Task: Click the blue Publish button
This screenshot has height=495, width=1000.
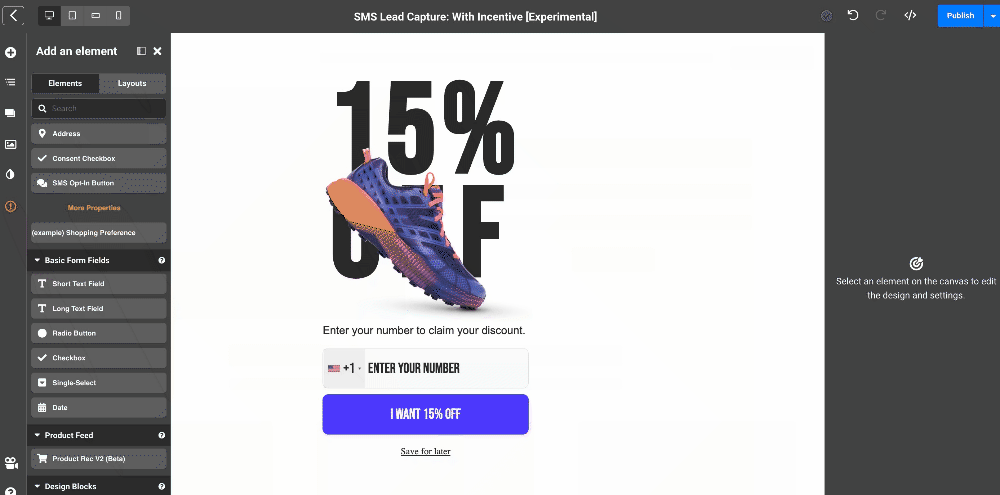Action: click(960, 16)
